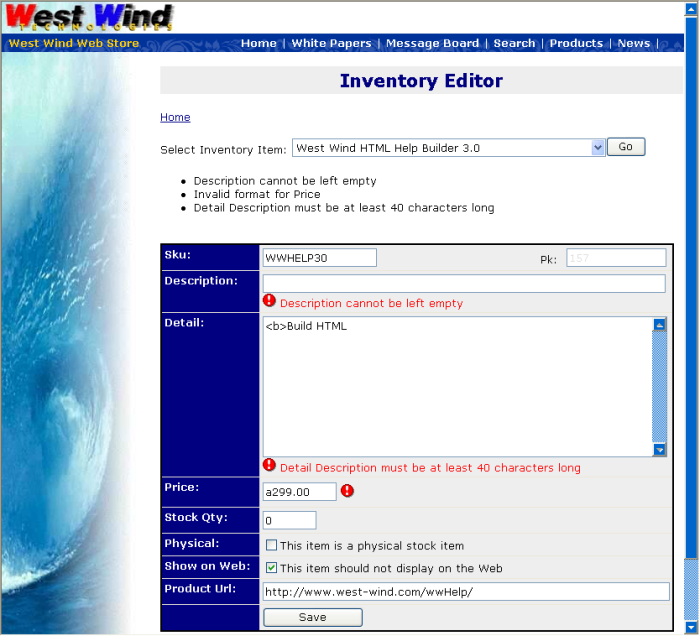Screen dimensions: 700x636
Task: Select Search in the top navigation
Action: (x=514, y=43)
